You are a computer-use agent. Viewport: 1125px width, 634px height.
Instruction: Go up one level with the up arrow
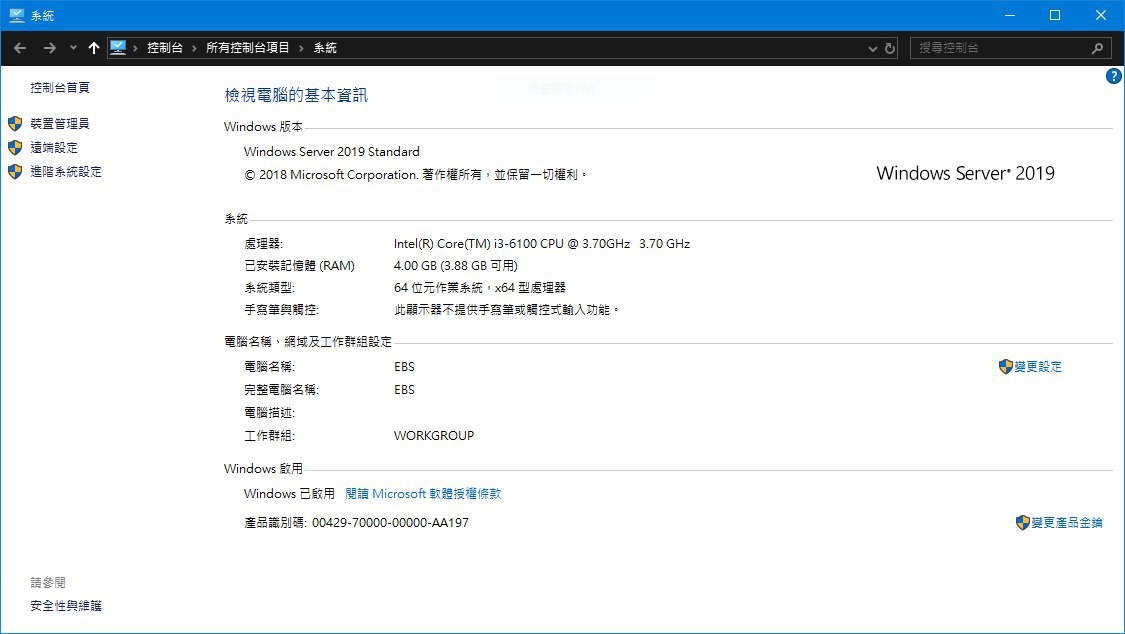[x=94, y=48]
